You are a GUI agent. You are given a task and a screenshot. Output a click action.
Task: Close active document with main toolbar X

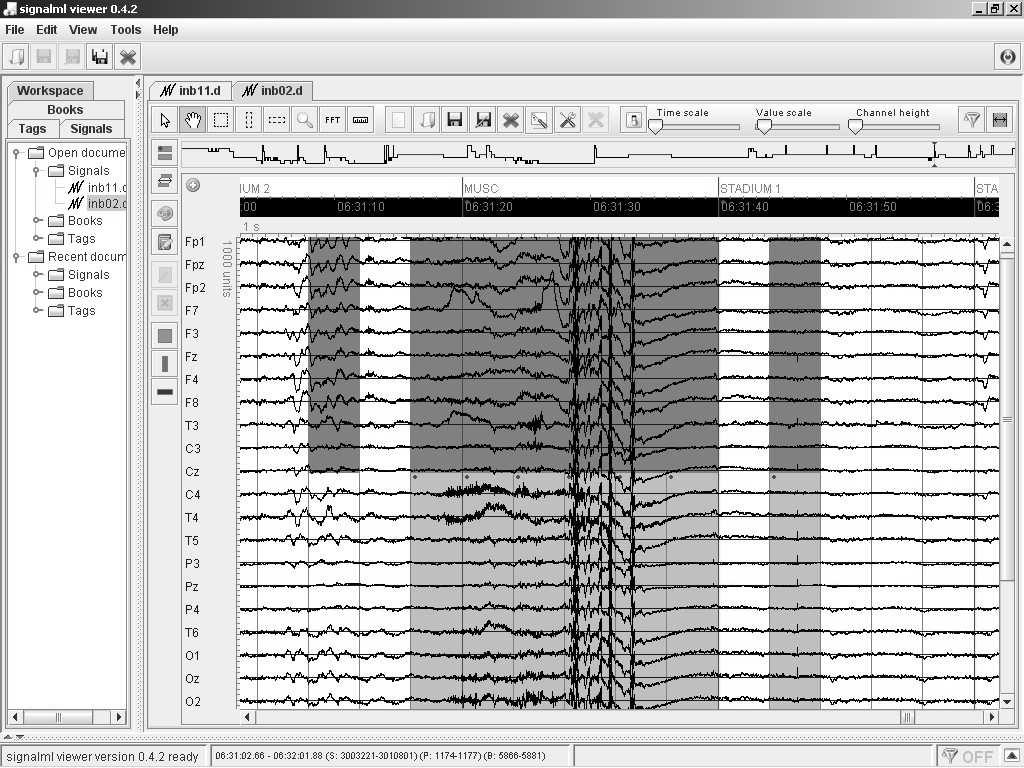128,57
